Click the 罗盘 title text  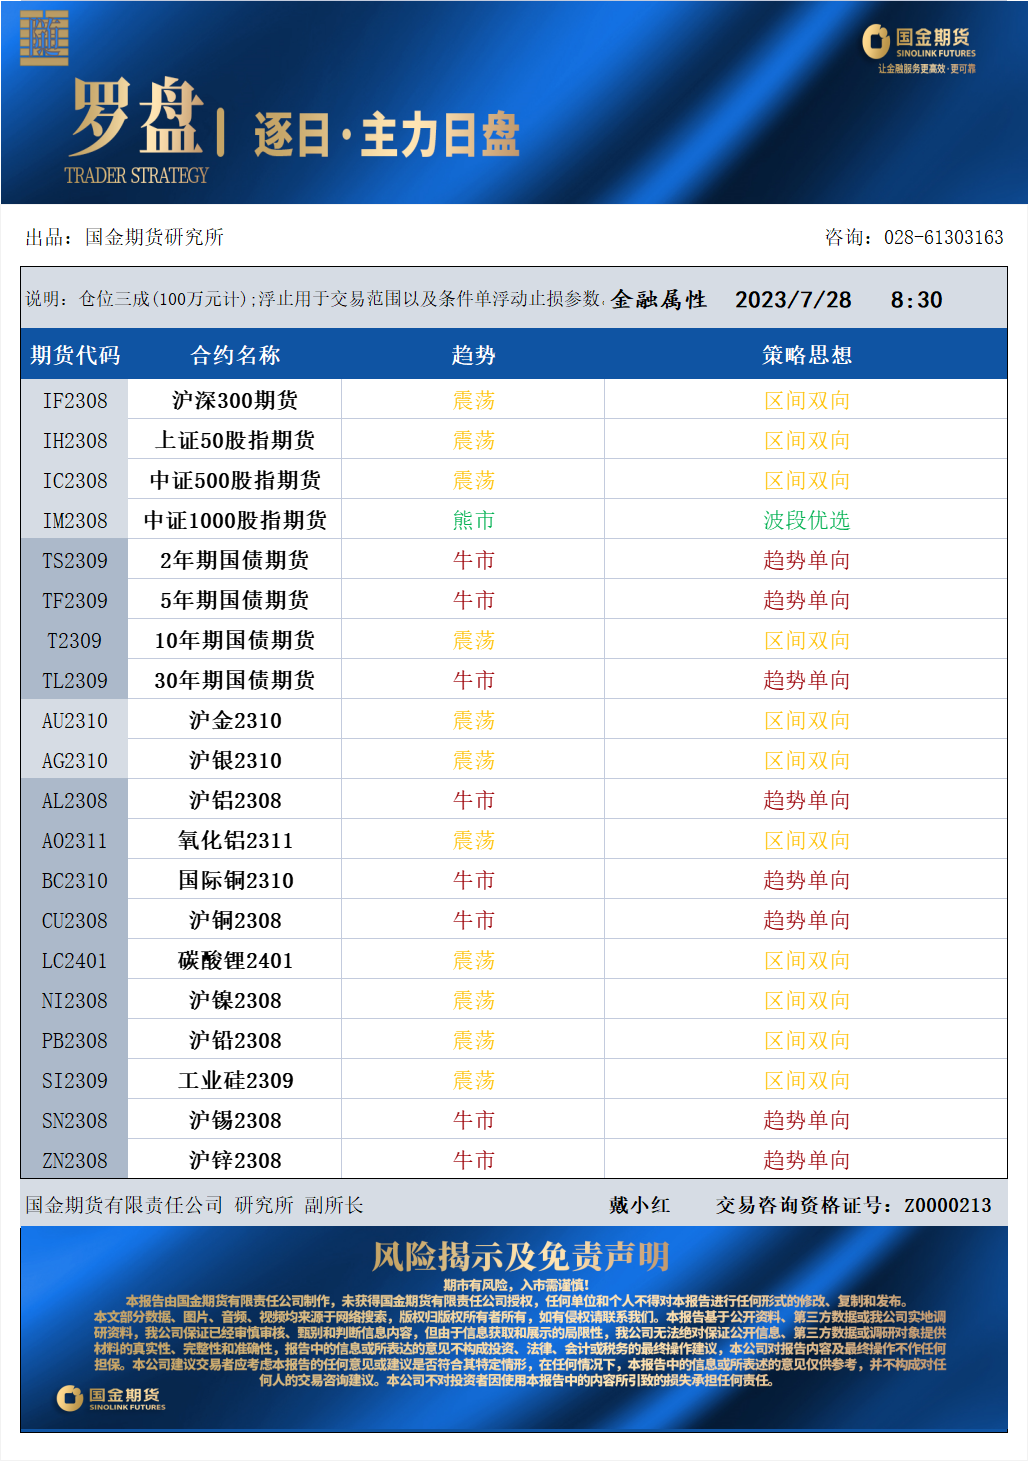tap(136, 116)
